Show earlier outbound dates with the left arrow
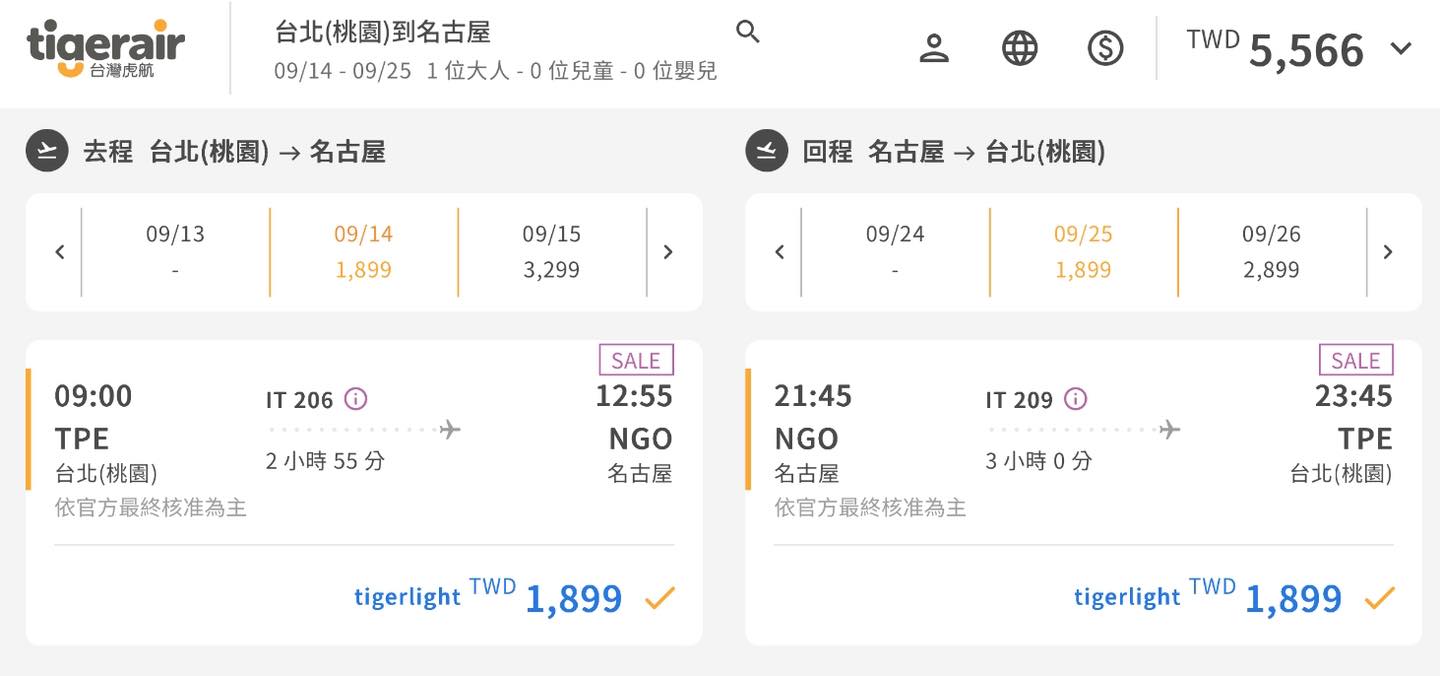 (x=60, y=252)
